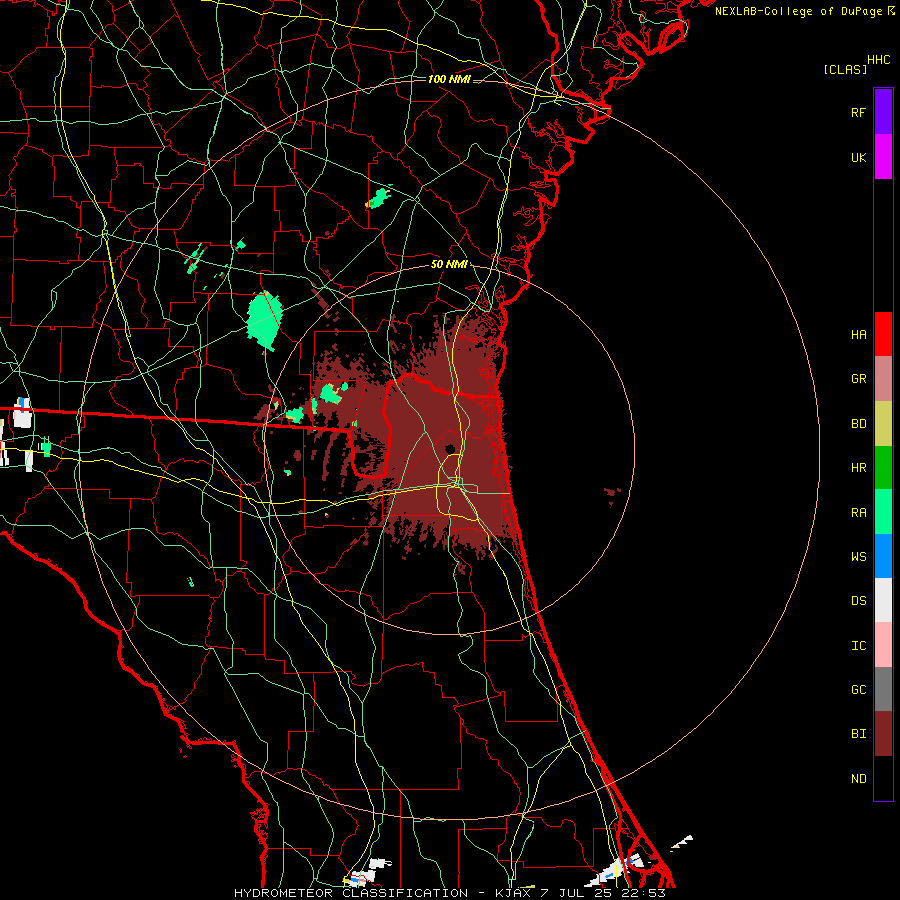Click the GR legend label
Screen dimensions: 900x900
858,379
